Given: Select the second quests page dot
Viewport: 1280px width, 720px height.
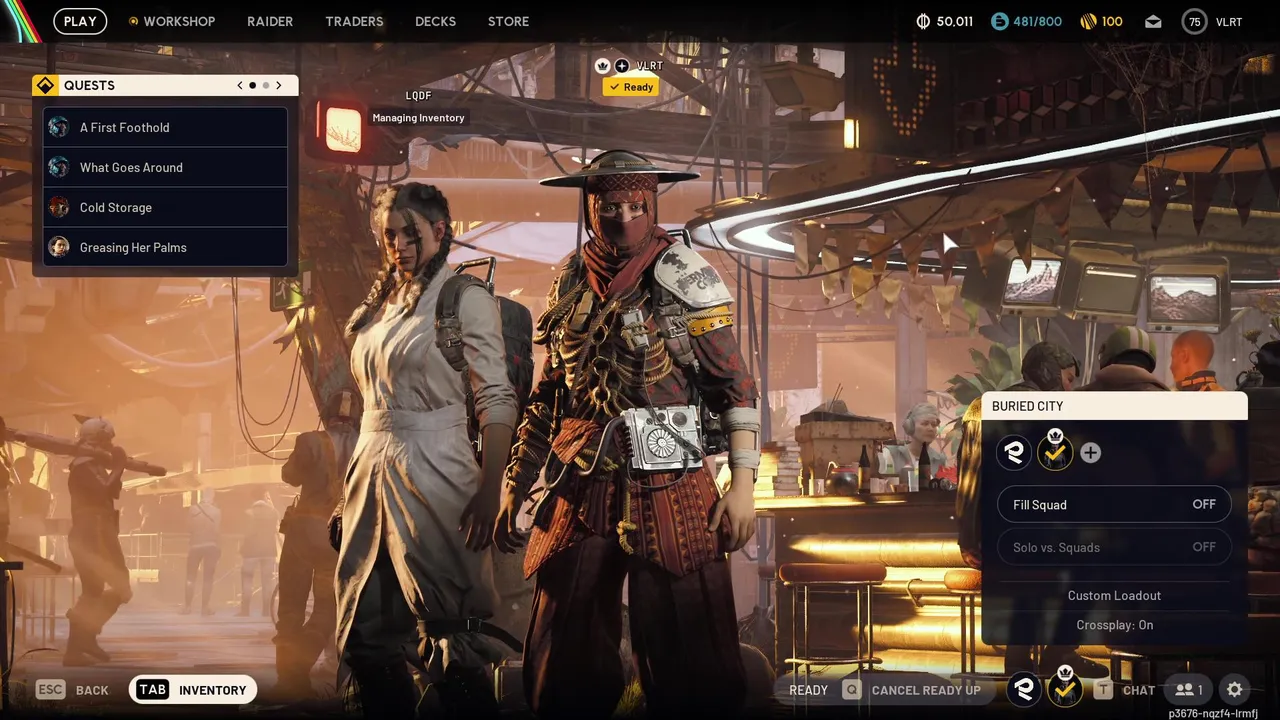Looking at the screenshot, I should (x=266, y=86).
